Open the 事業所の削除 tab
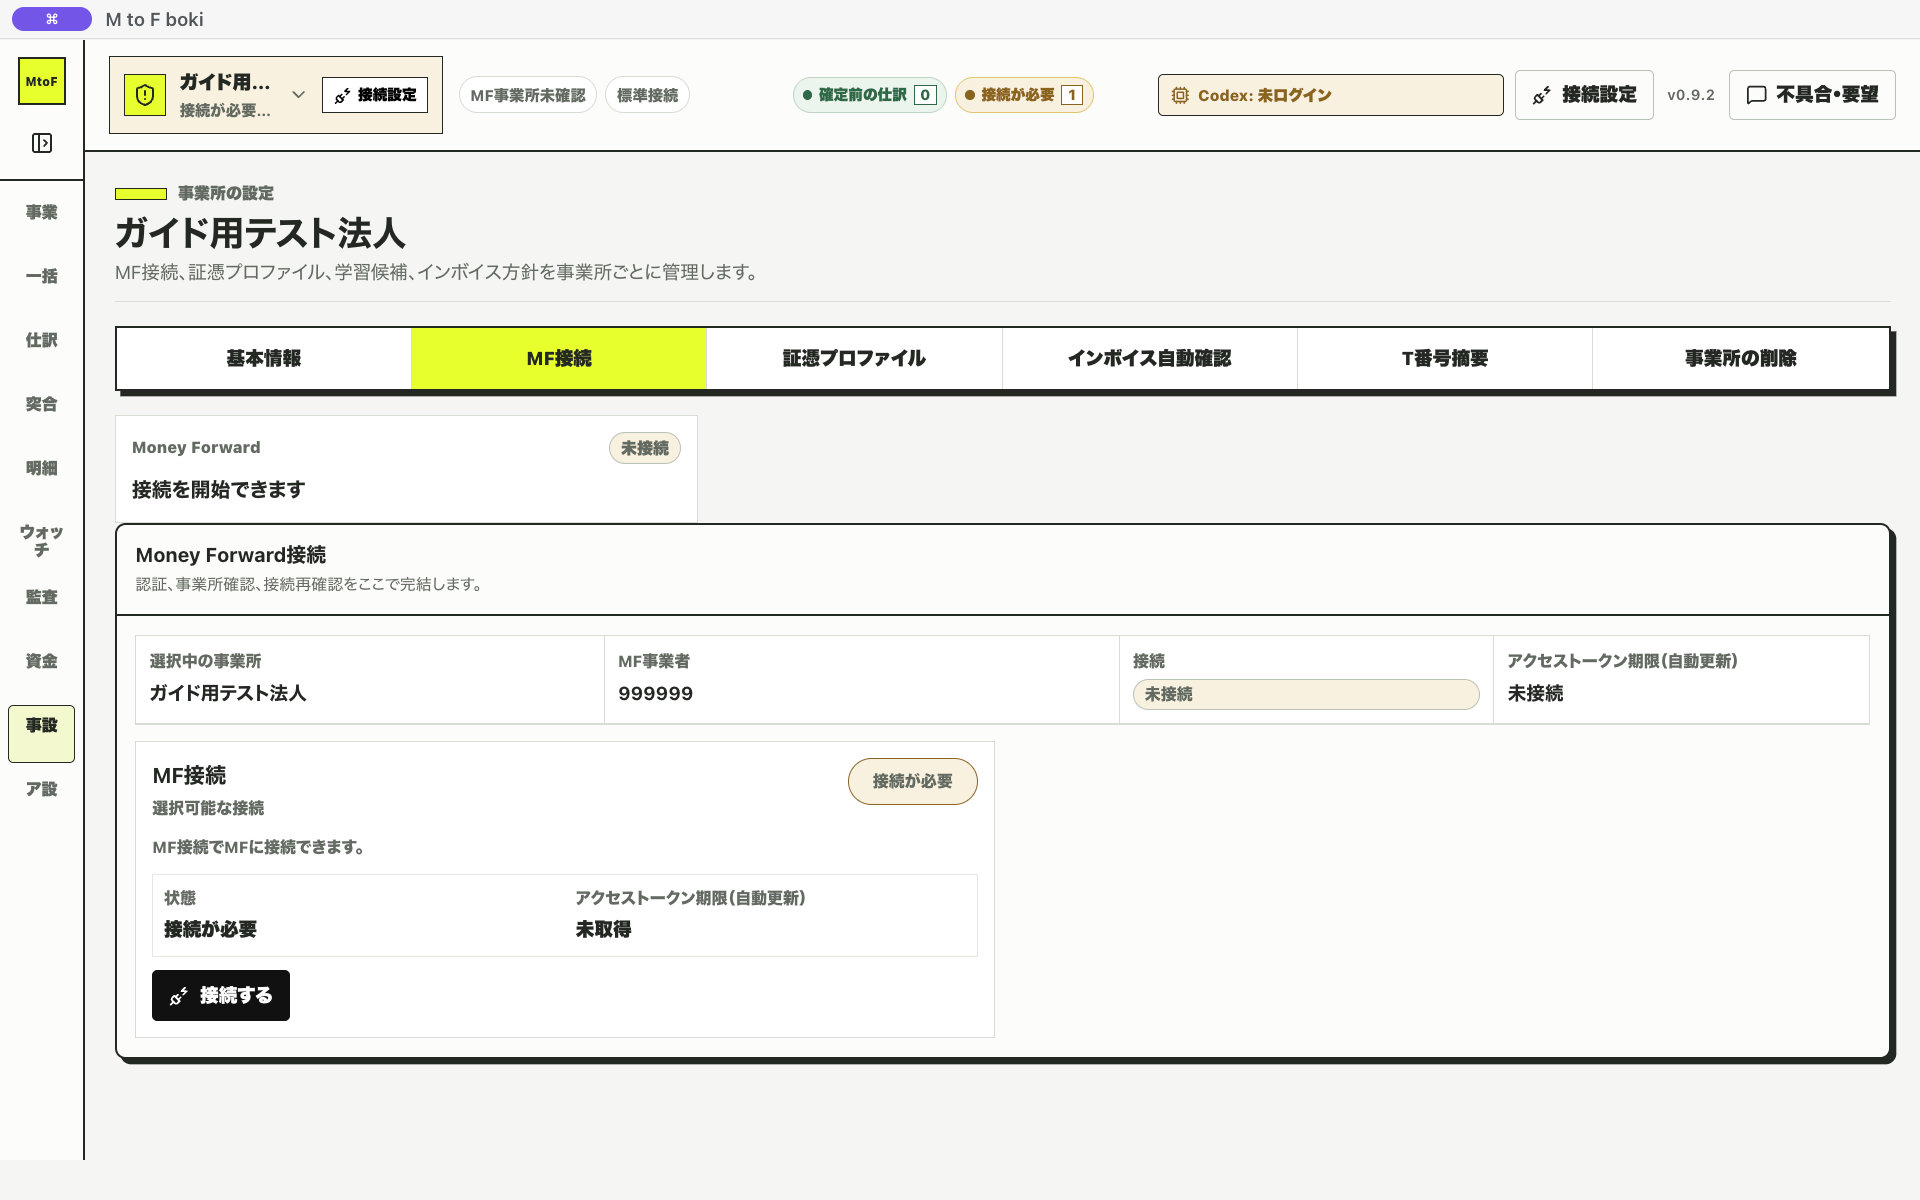 pos(1740,358)
